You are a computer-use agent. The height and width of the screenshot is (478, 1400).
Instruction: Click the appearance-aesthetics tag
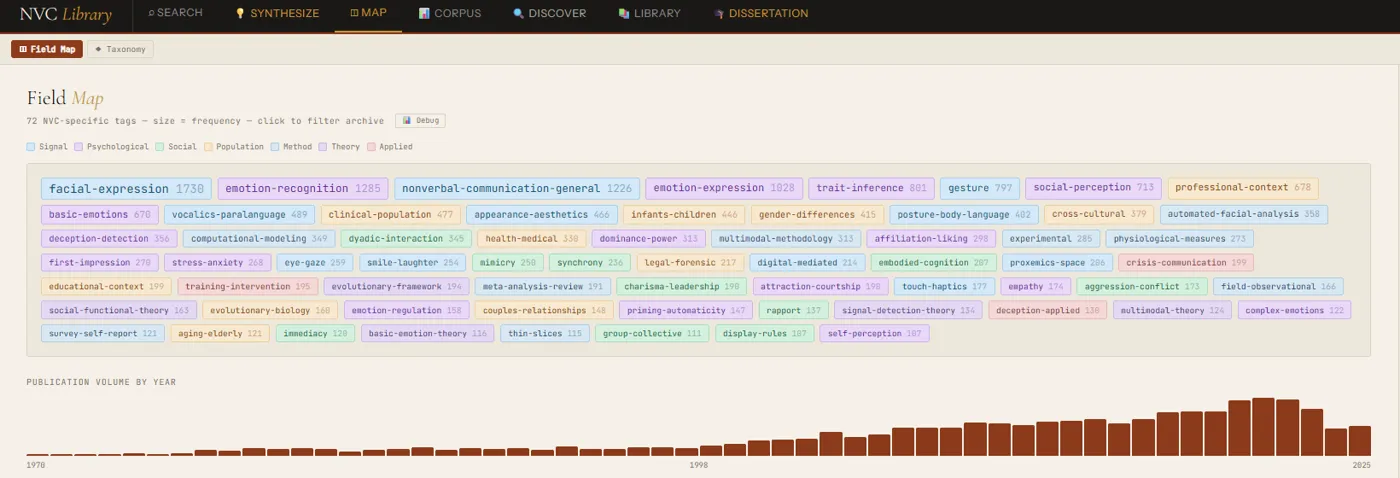click(x=542, y=214)
